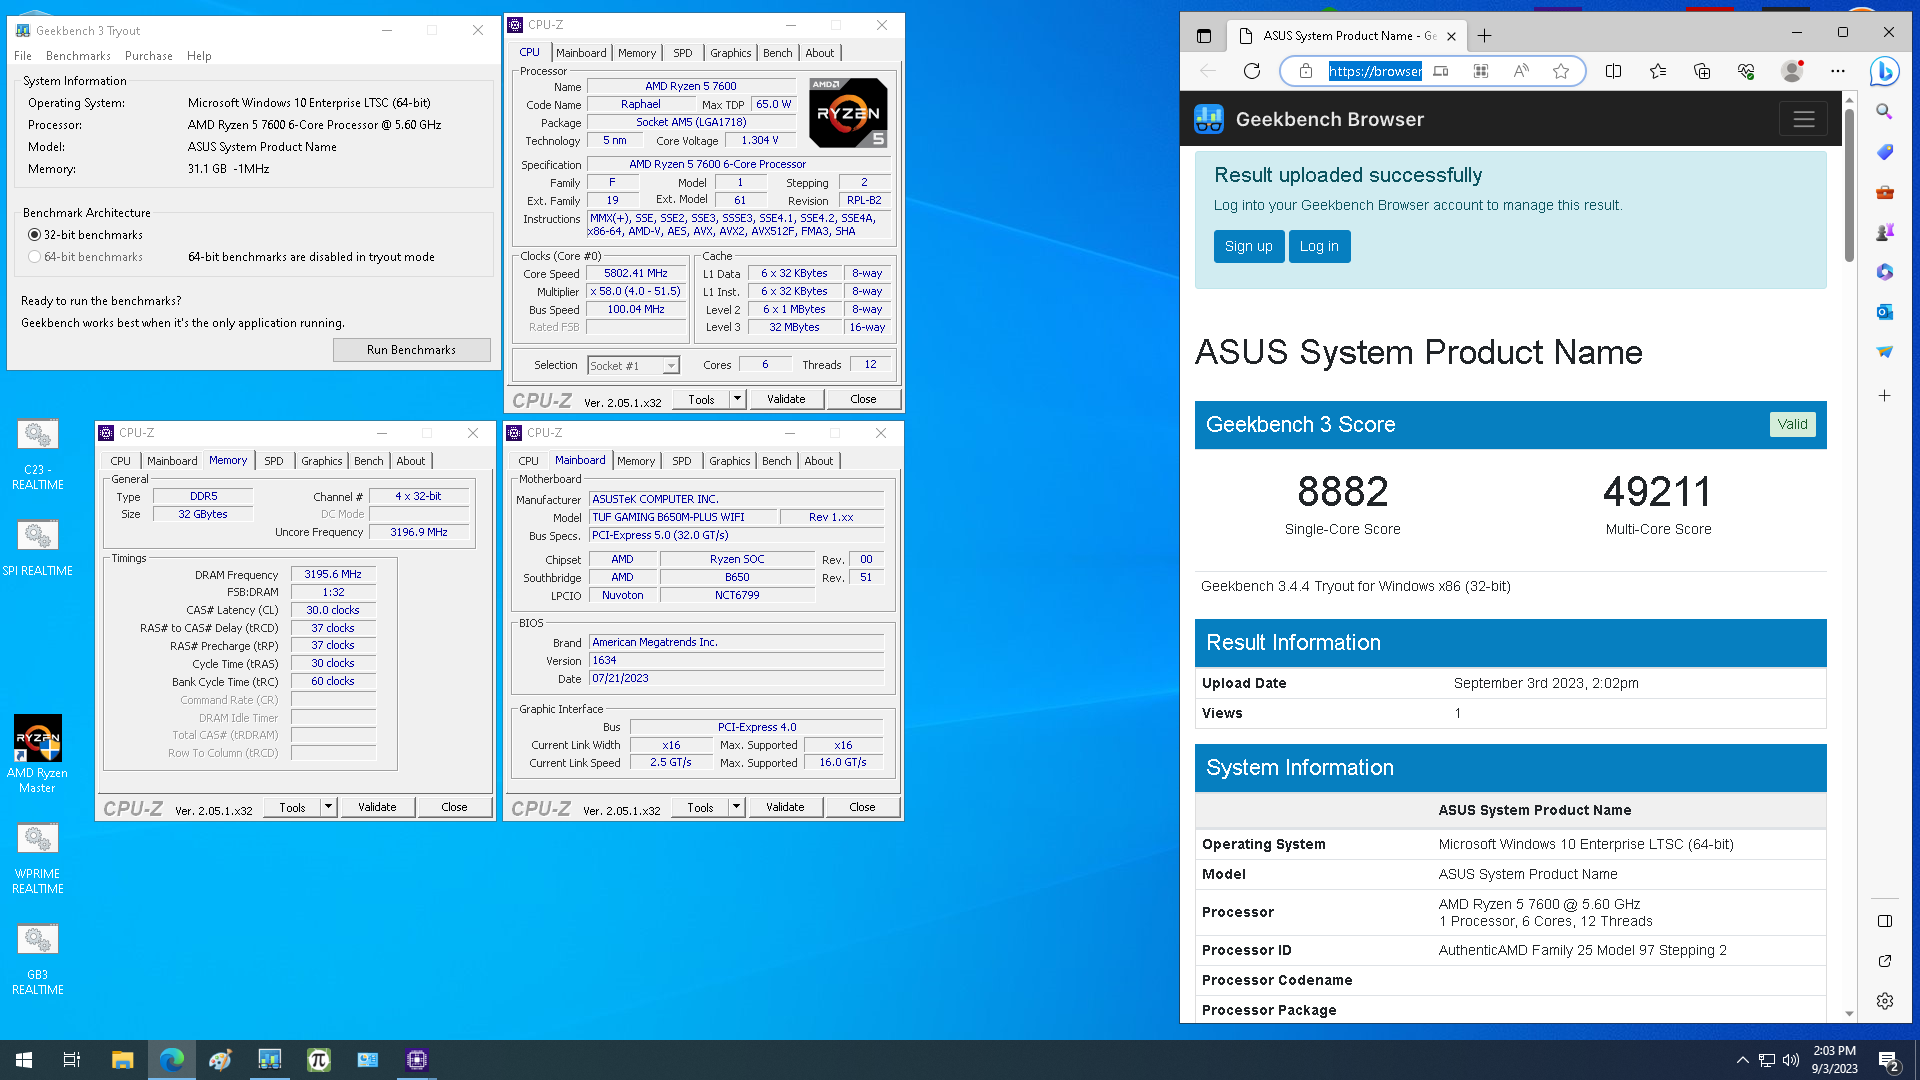
Task: Add page to favorites star icon
Action: pyautogui.click(x=1561, y=71)
